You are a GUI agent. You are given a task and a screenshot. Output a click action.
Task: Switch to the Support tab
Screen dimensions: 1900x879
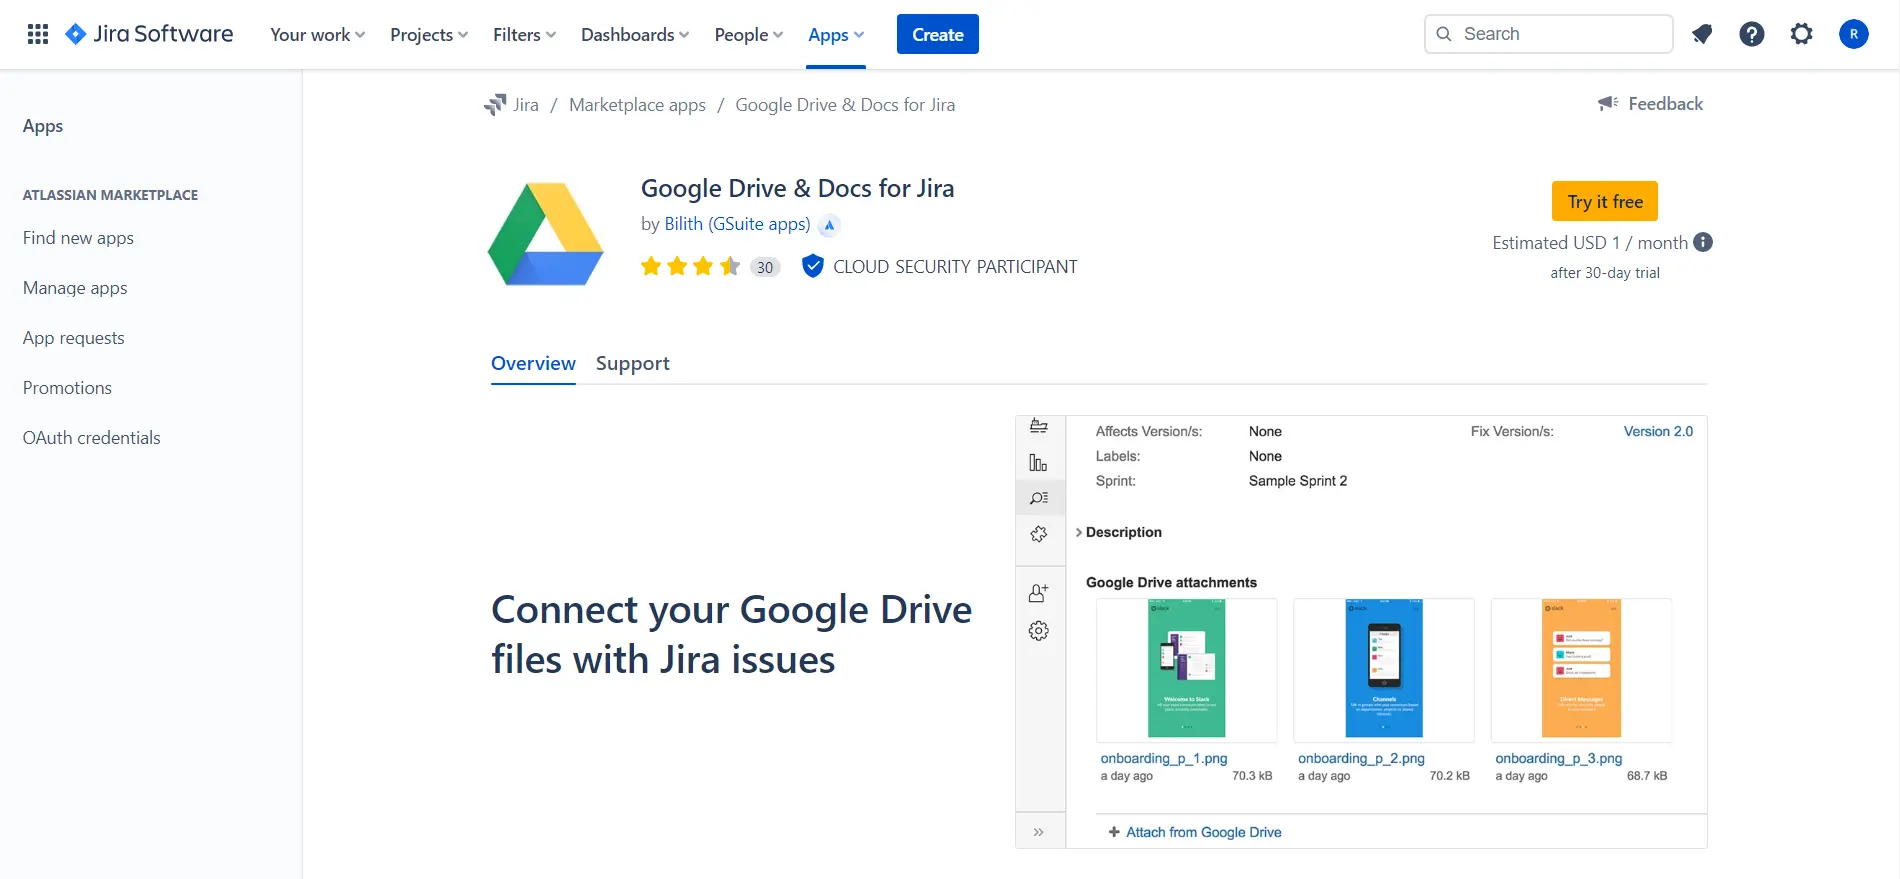point(633,364)
